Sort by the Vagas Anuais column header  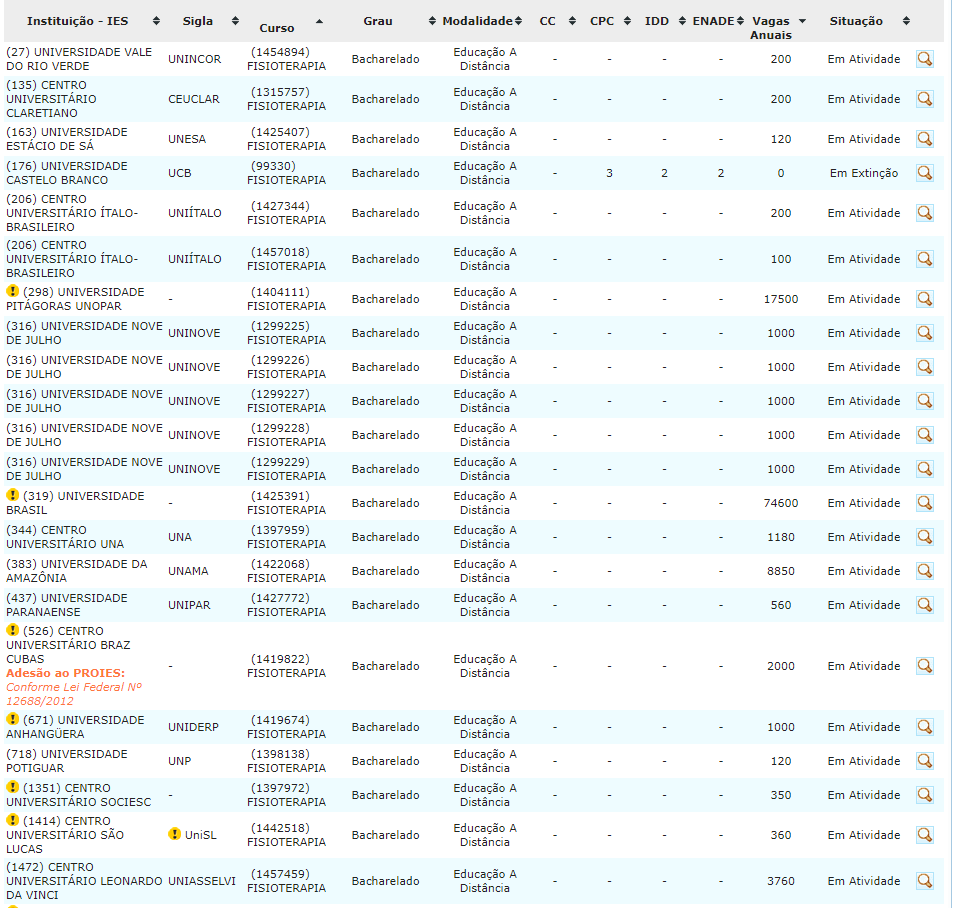770,28
